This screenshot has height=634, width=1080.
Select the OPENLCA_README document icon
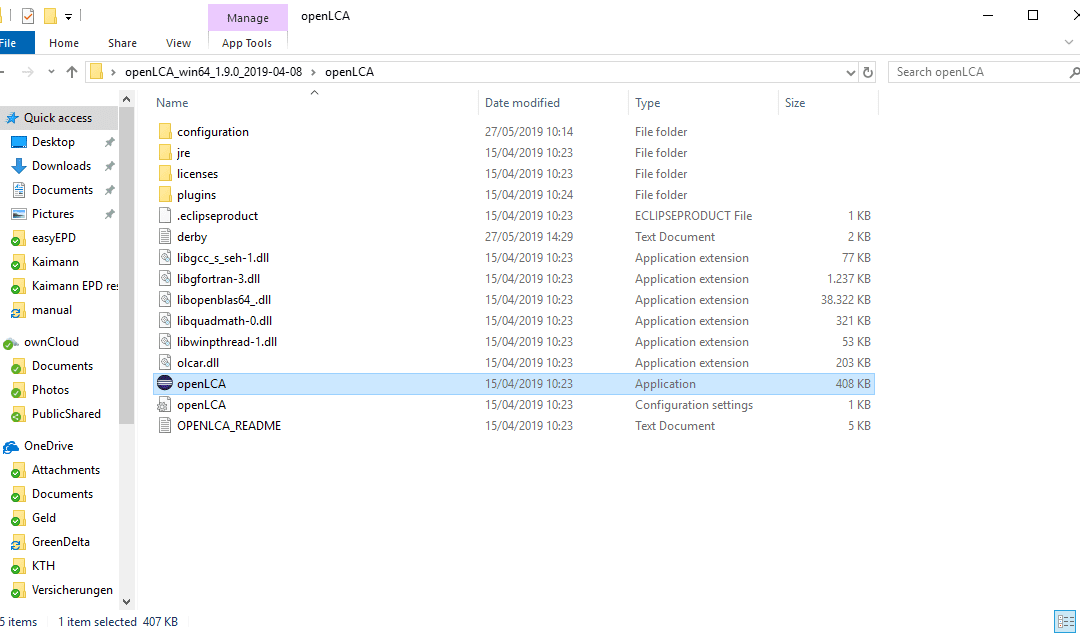pos(165,426)
